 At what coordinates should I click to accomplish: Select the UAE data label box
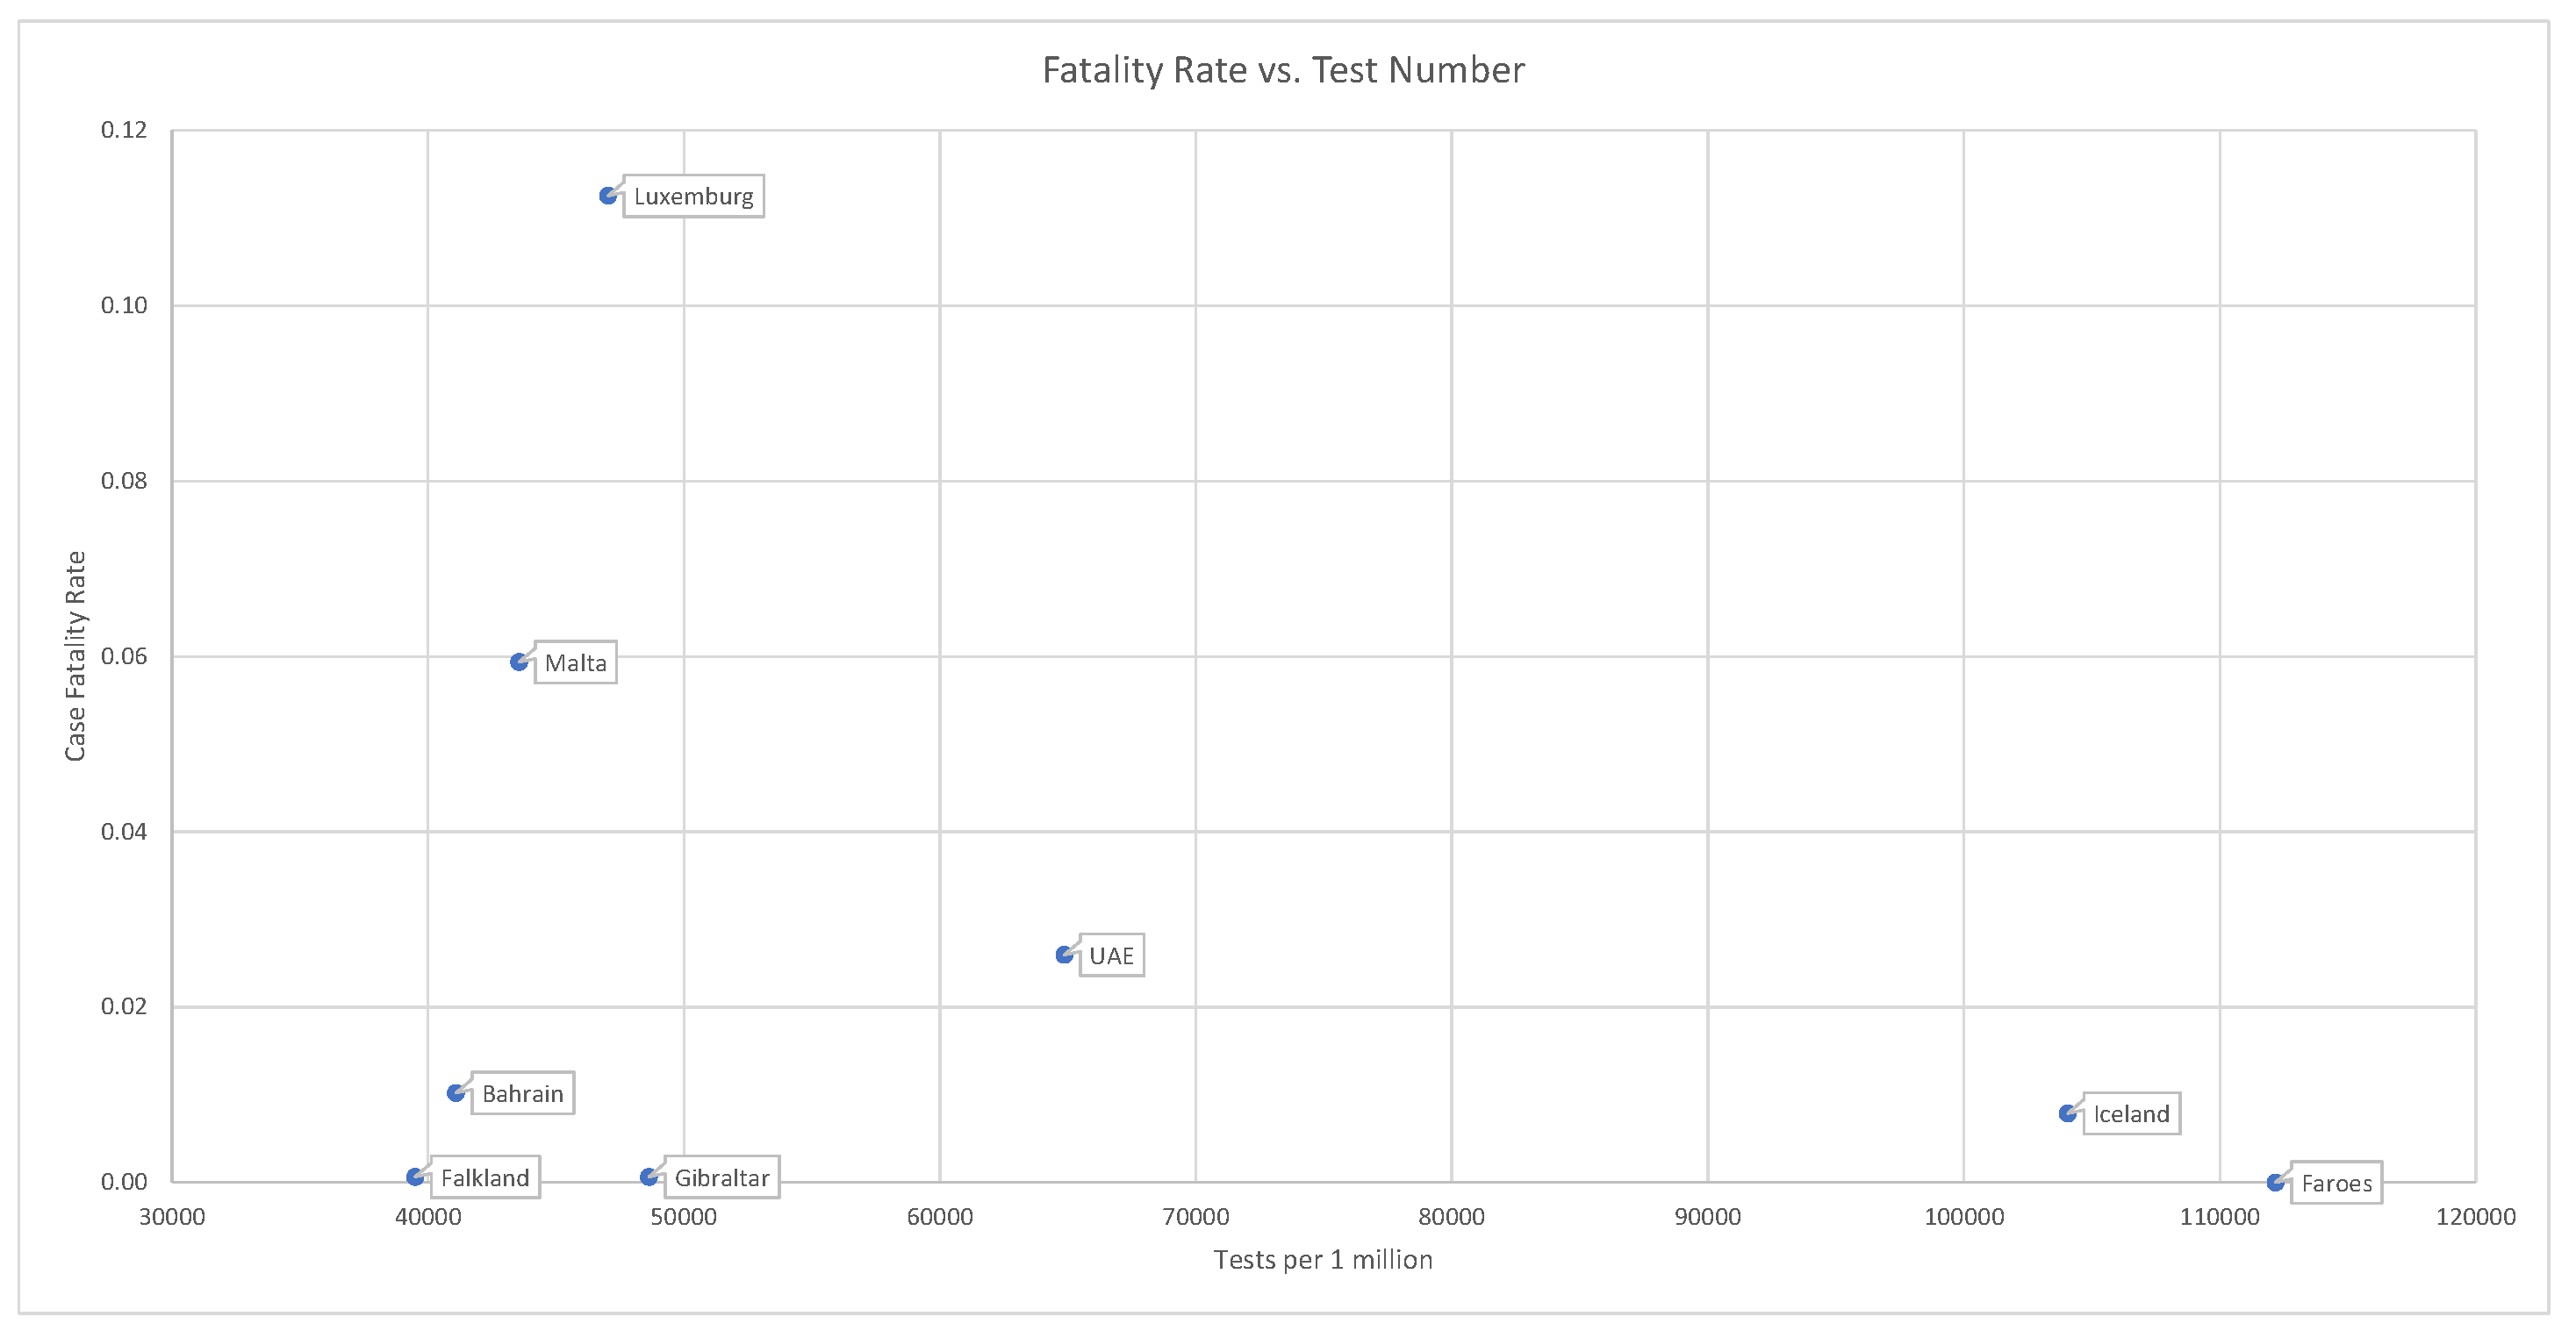click(1111, 956)
